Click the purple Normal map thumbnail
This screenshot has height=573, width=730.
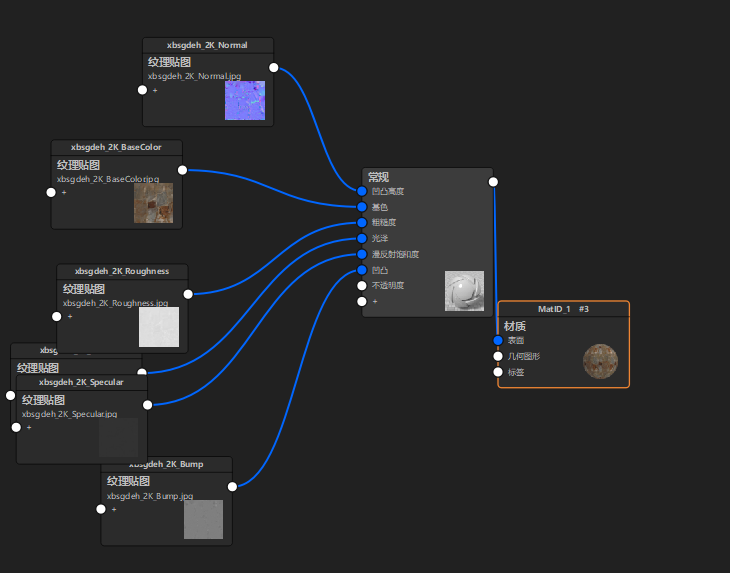(x=244, y=101)
